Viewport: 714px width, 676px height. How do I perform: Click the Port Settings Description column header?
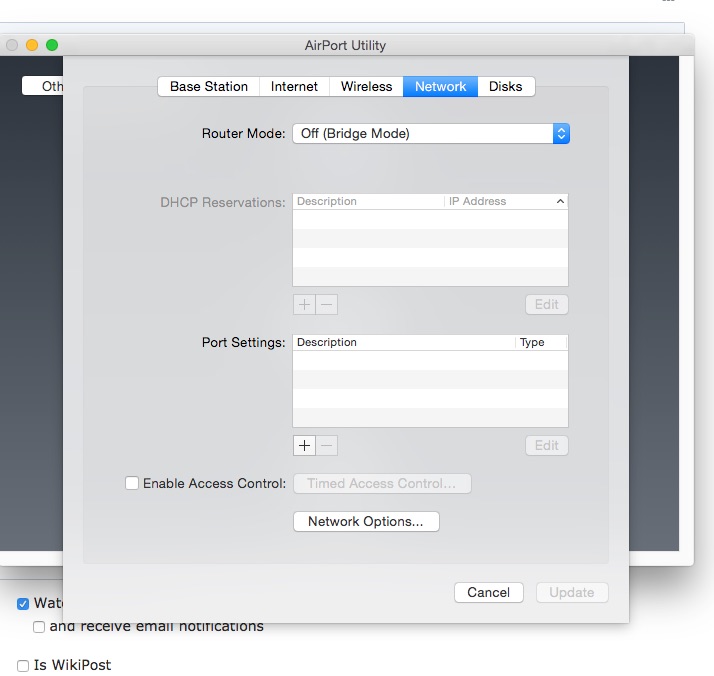(x=404, y=342)
